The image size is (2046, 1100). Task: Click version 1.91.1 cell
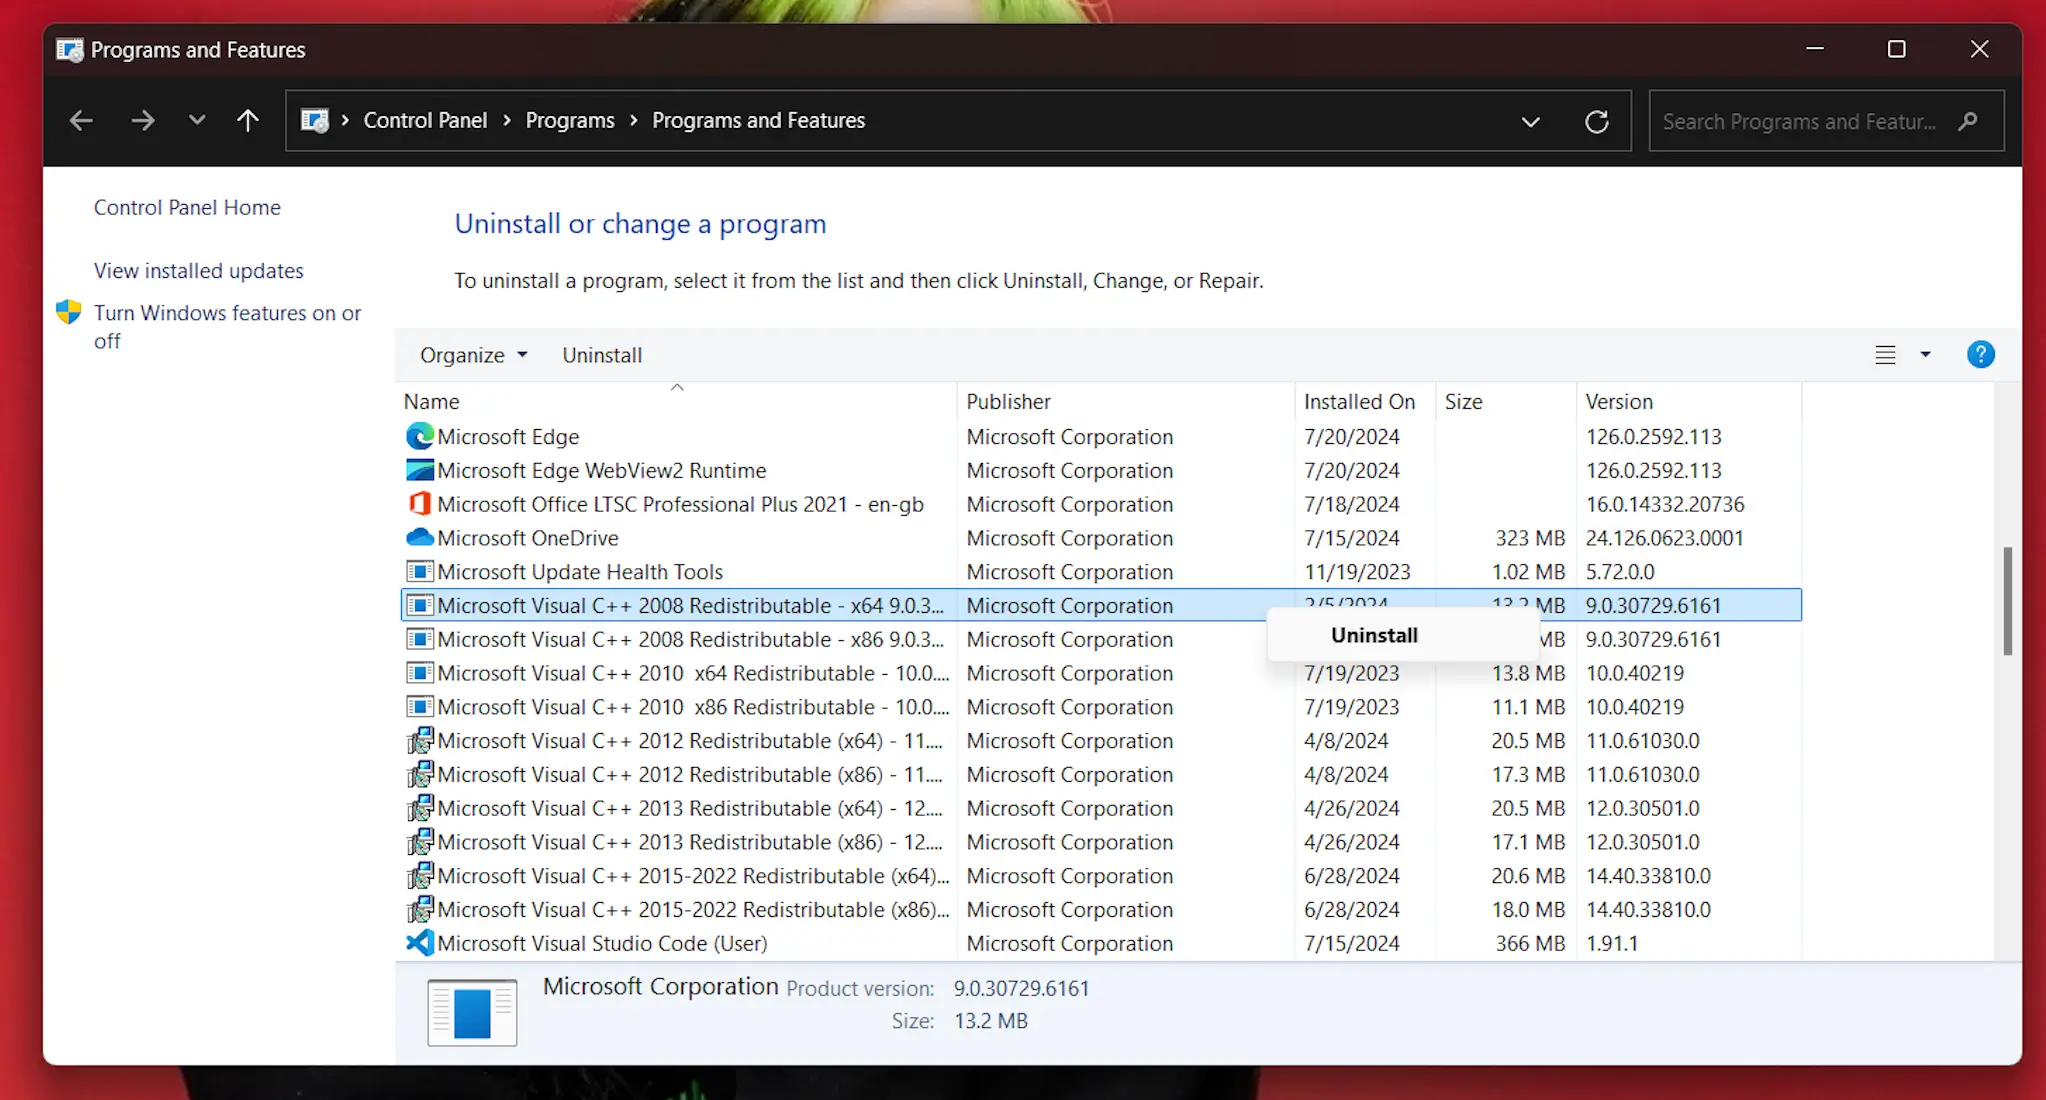(1612, 943)
